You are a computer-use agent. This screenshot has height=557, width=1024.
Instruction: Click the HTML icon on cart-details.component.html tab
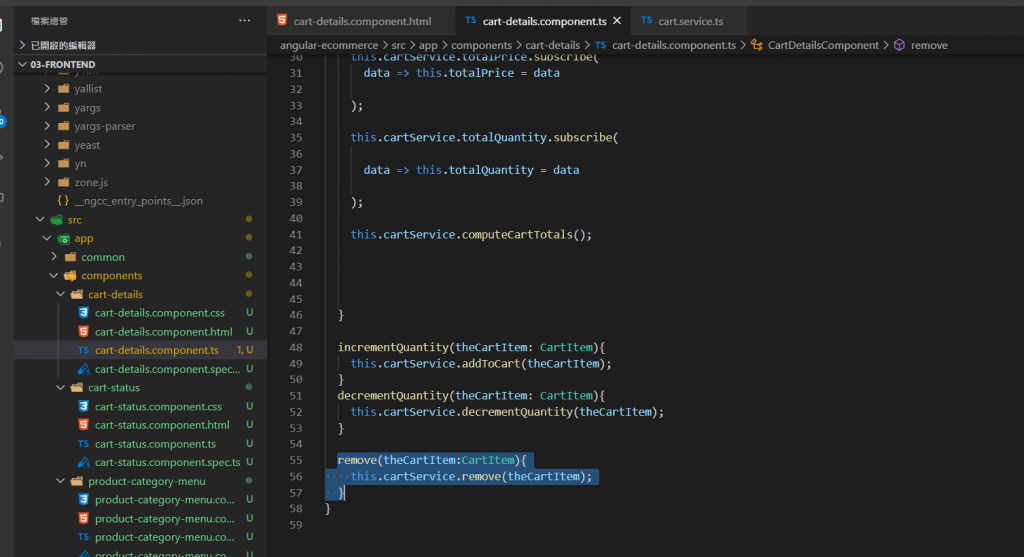(281, 20)
